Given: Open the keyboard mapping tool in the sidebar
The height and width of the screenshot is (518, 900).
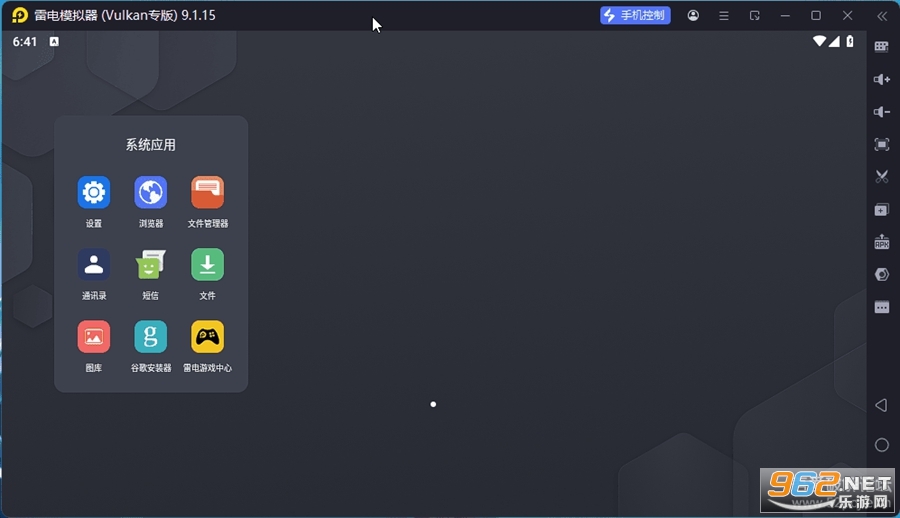Looking at the screenshot, I should pos(882,47).
